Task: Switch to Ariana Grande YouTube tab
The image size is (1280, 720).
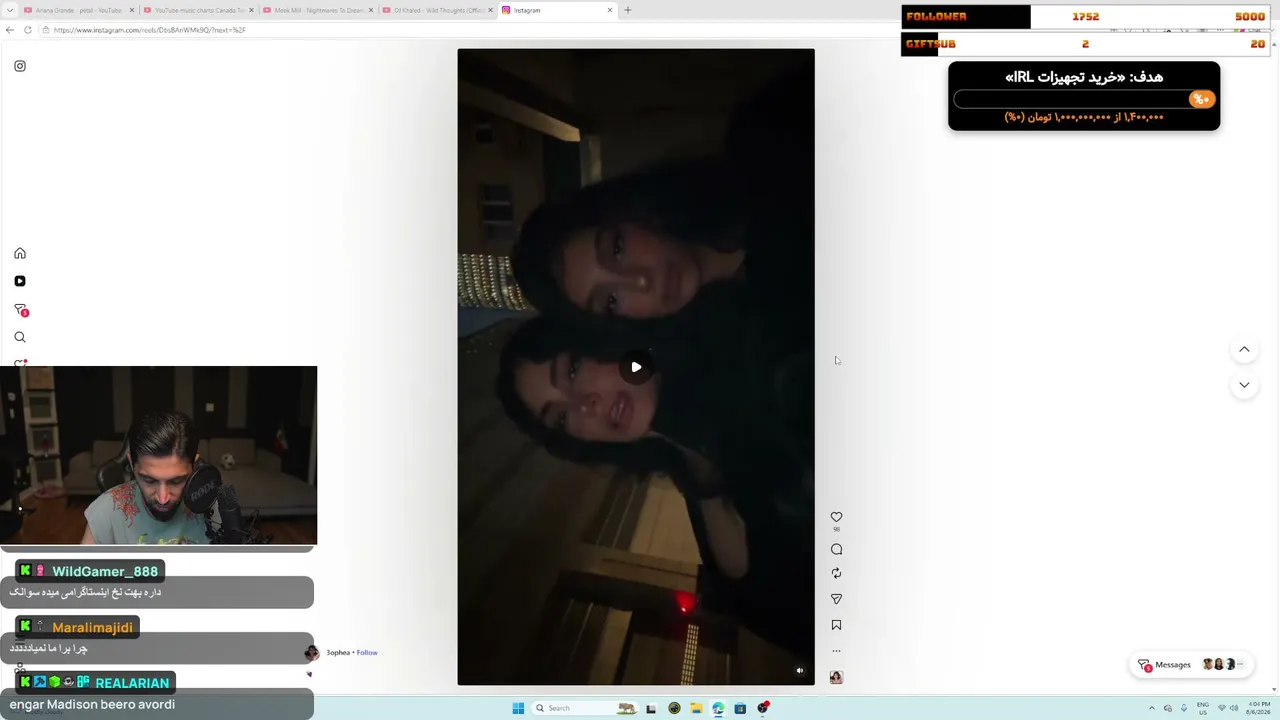Action: tap(78, 10)
